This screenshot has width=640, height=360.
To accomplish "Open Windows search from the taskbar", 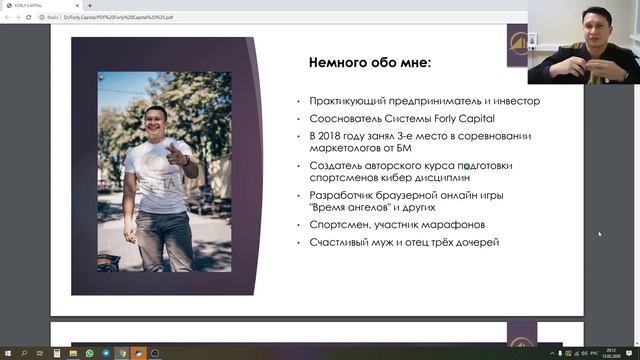I will 24,353.
